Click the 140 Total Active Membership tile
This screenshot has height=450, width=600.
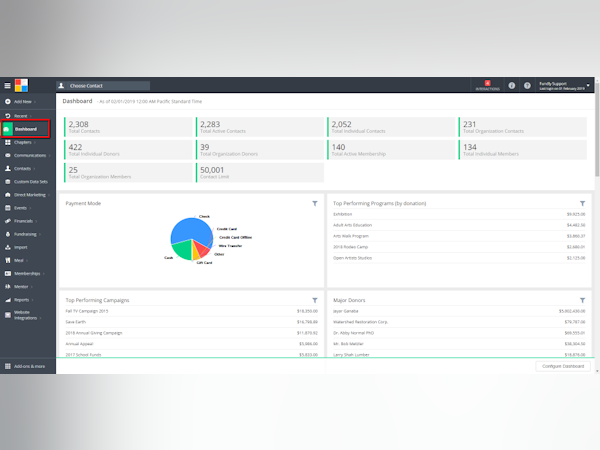coord(391,150)
